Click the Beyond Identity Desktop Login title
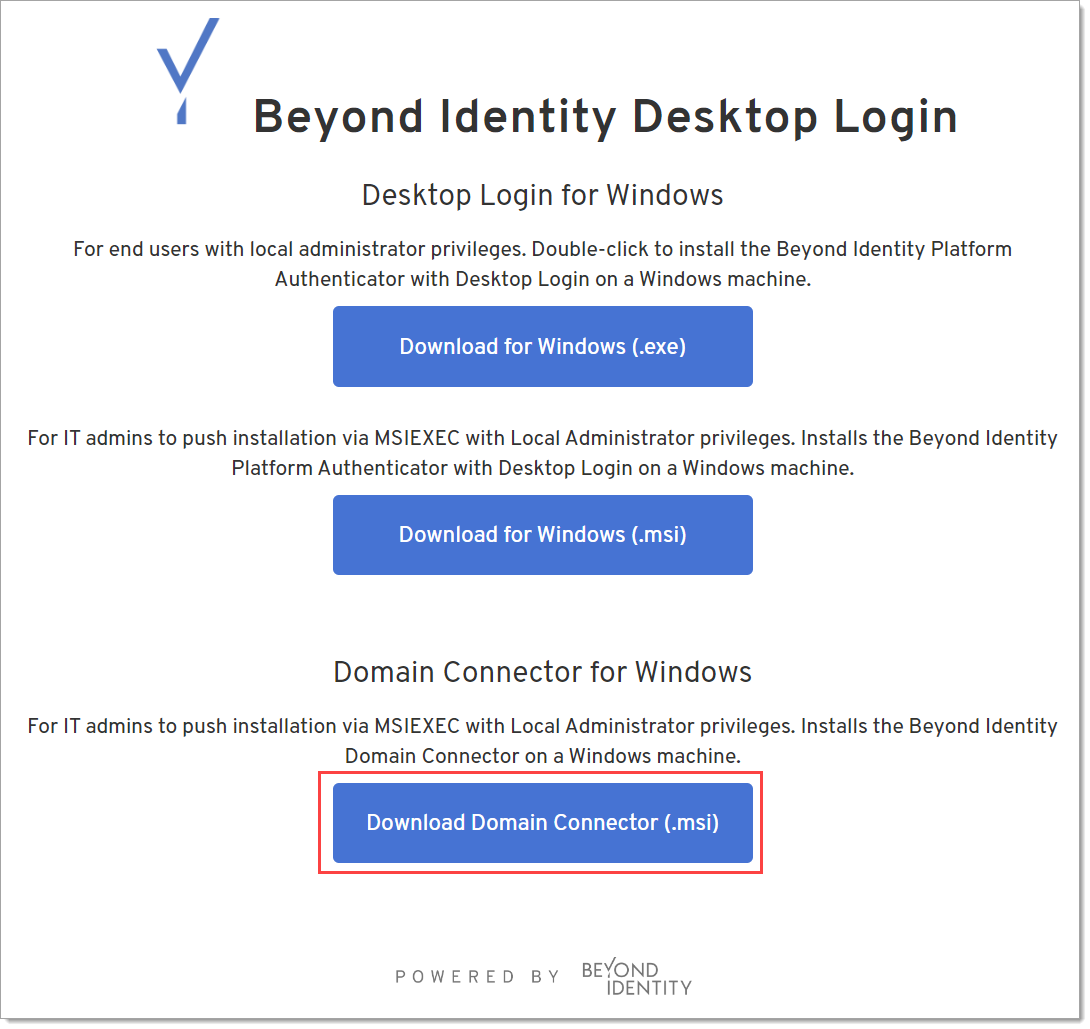This screenshot has height=1029, width=1090. tap(605, 117)
